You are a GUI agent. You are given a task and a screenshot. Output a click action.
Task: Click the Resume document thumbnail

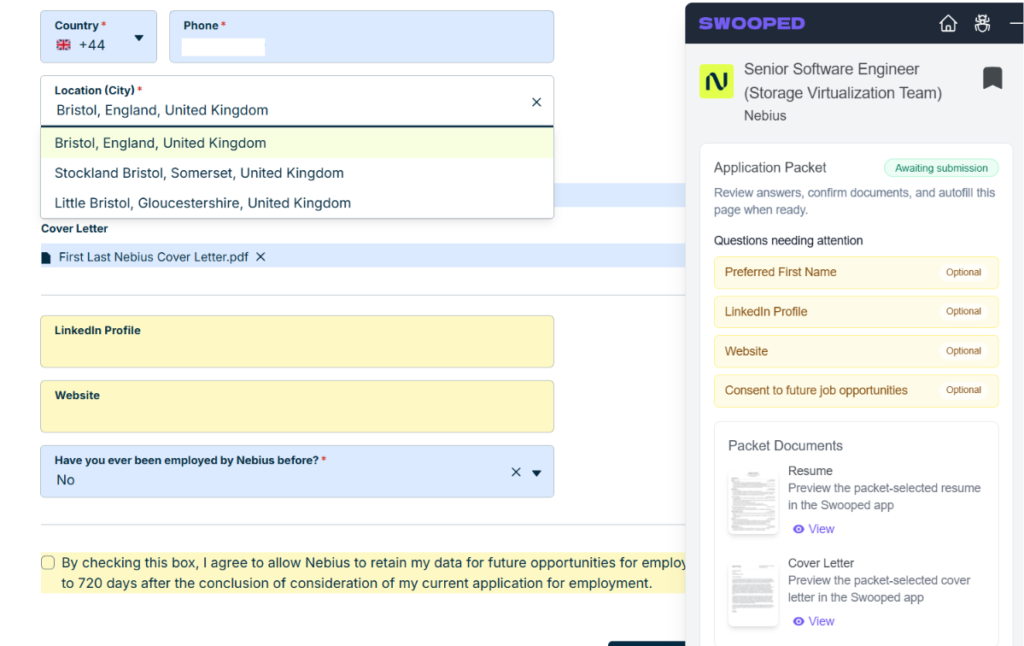[753, 500]
